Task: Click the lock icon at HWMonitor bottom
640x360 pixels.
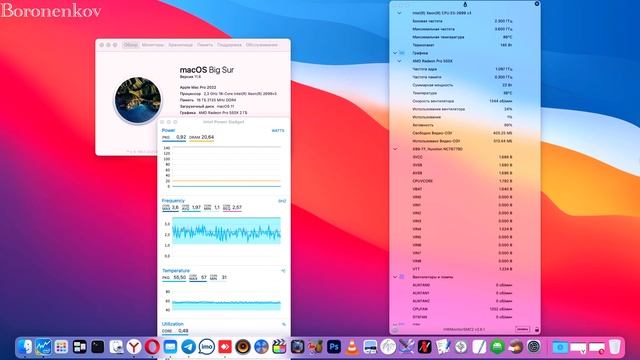Action: (x=537, y=329)
